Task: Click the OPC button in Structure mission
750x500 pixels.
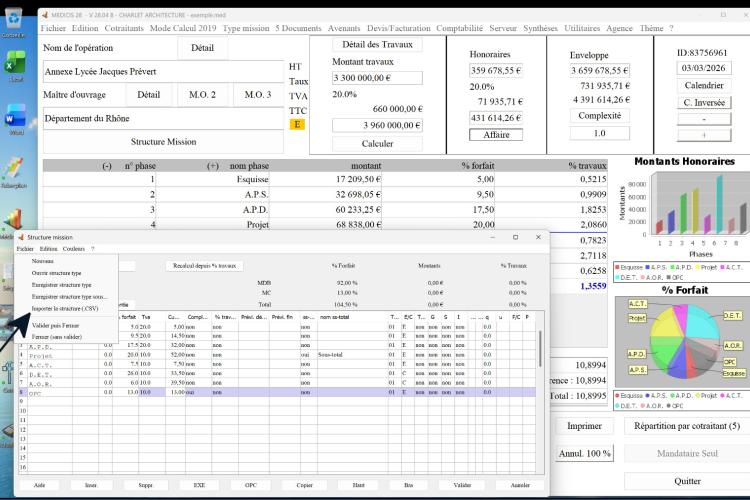Action: coord(251,485)
